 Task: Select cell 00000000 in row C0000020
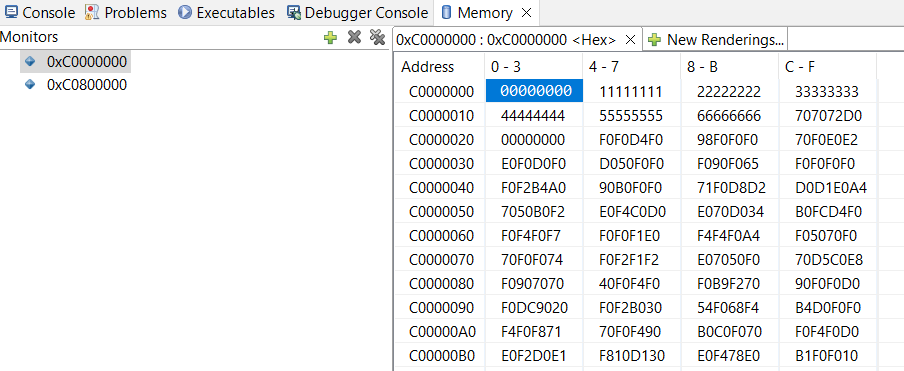click(x=533, y=140)
